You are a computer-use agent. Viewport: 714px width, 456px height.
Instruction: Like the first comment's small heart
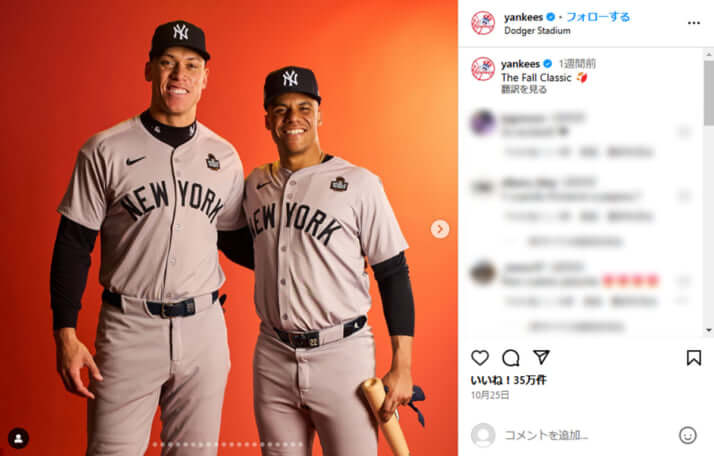pyautogui.click(x=684, y=132)
